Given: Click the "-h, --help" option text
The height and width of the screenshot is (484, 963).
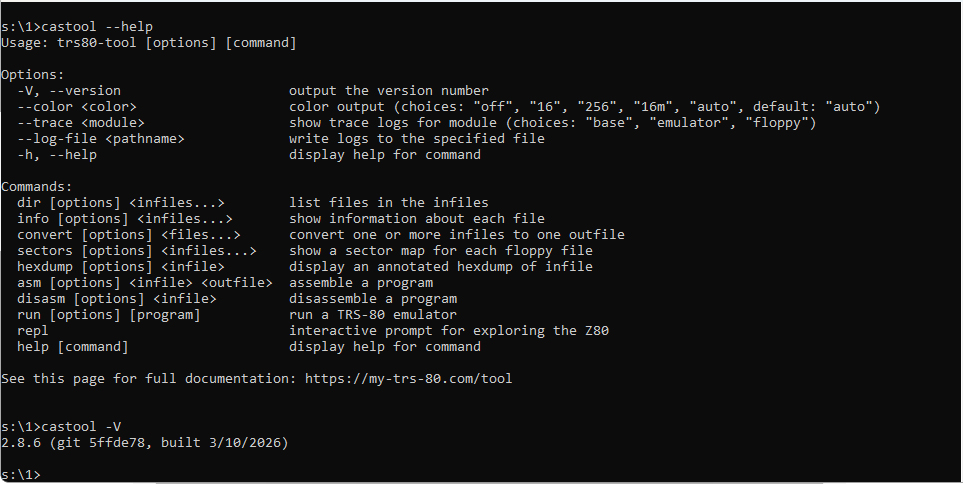Looking at the screenshot, I should (57, 155).
